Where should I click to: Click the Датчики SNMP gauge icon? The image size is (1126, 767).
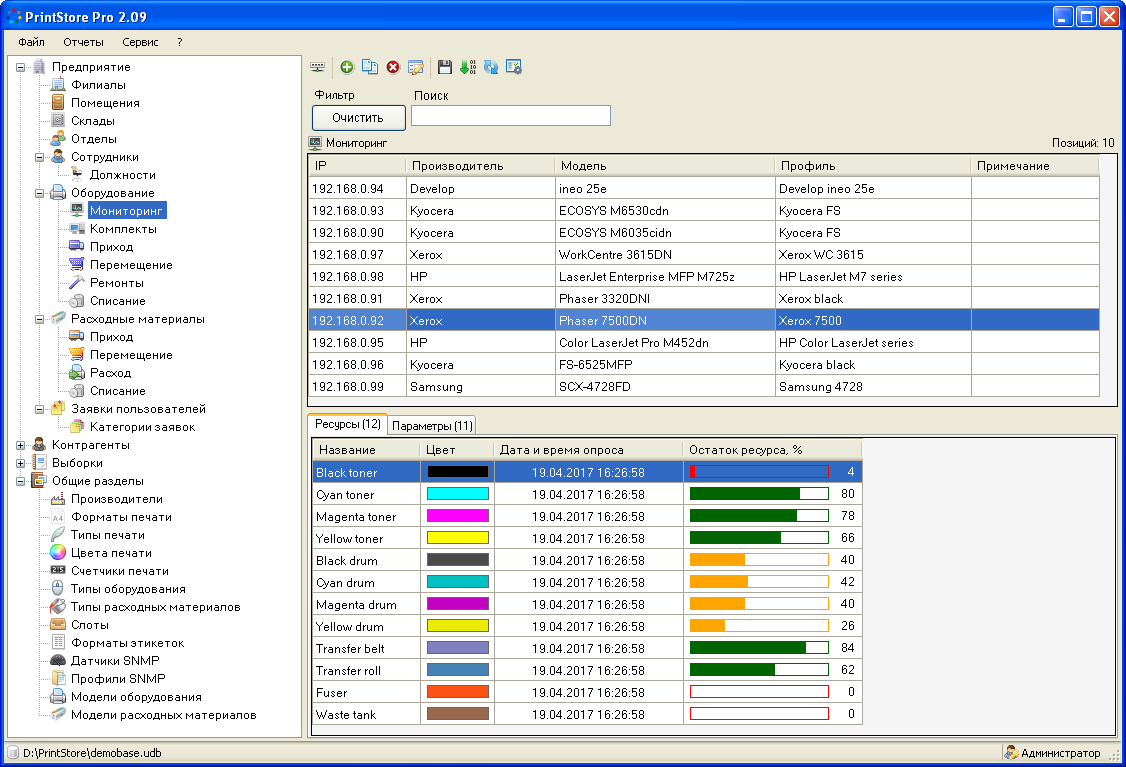coord(58,660)
